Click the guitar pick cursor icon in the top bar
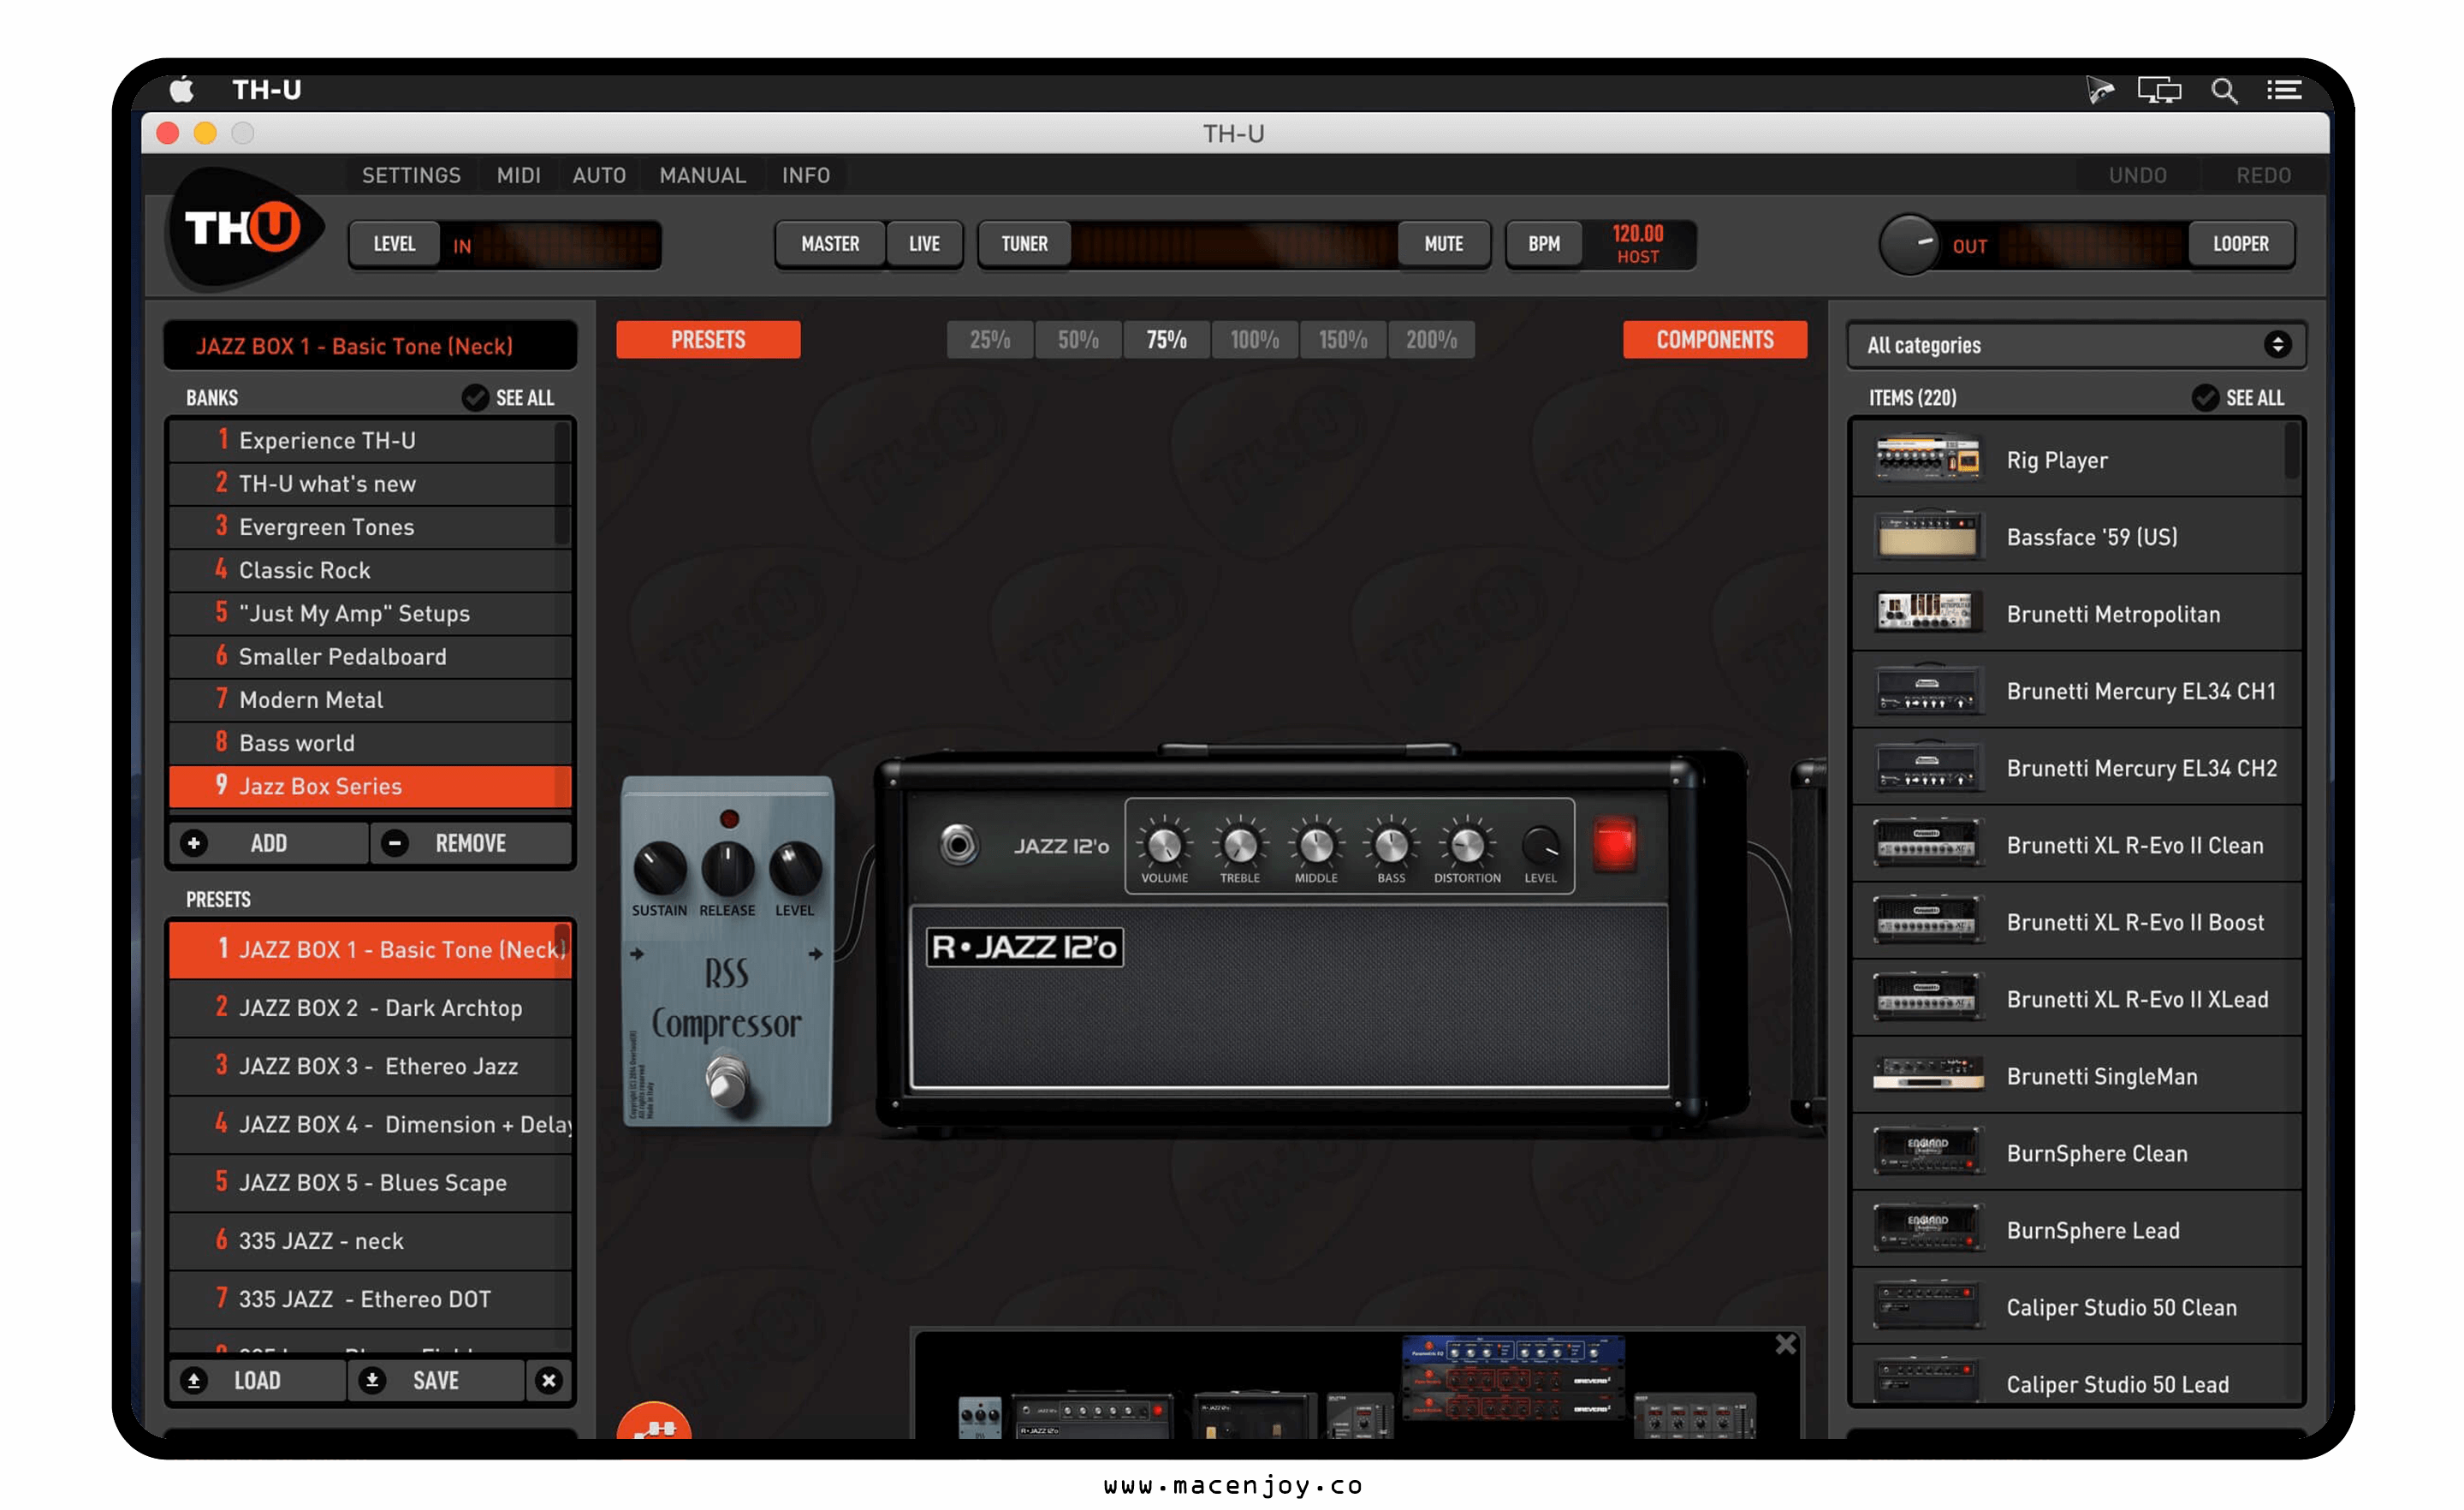Screen dimensions: 2464x1510 click(x=2100, y=90)
